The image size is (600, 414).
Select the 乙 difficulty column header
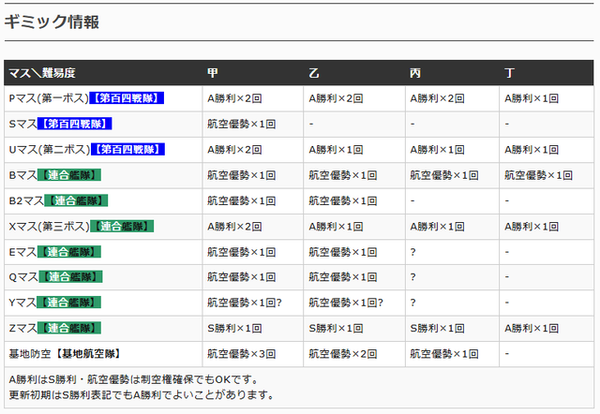point(315,73)
